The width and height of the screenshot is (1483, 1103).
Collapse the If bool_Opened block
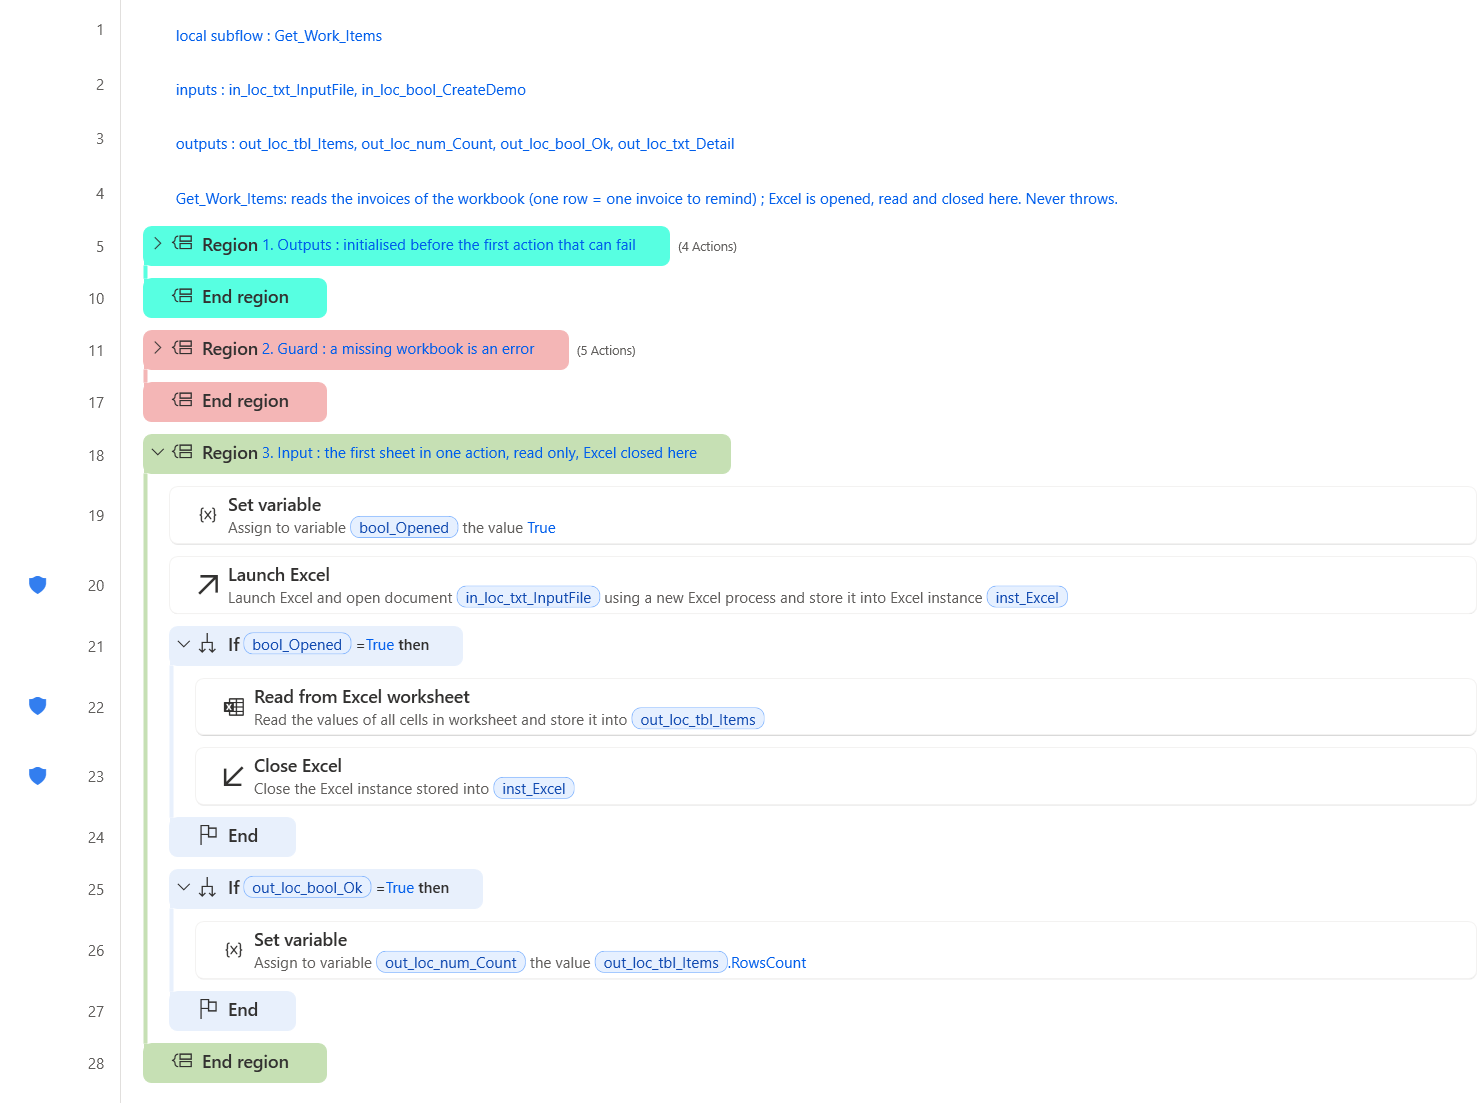(183, 645)
